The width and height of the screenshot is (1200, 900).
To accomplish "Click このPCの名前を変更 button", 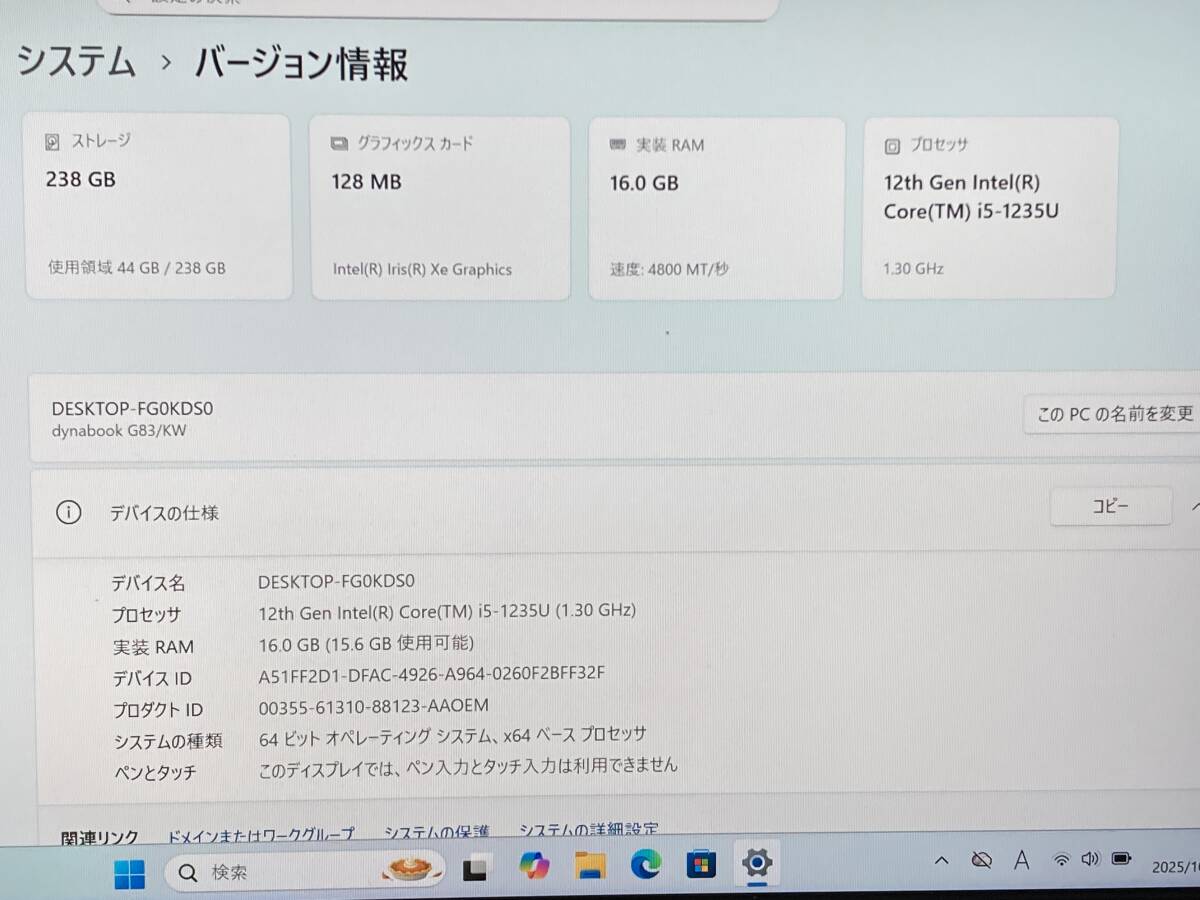I will [x=1114, y=414].
